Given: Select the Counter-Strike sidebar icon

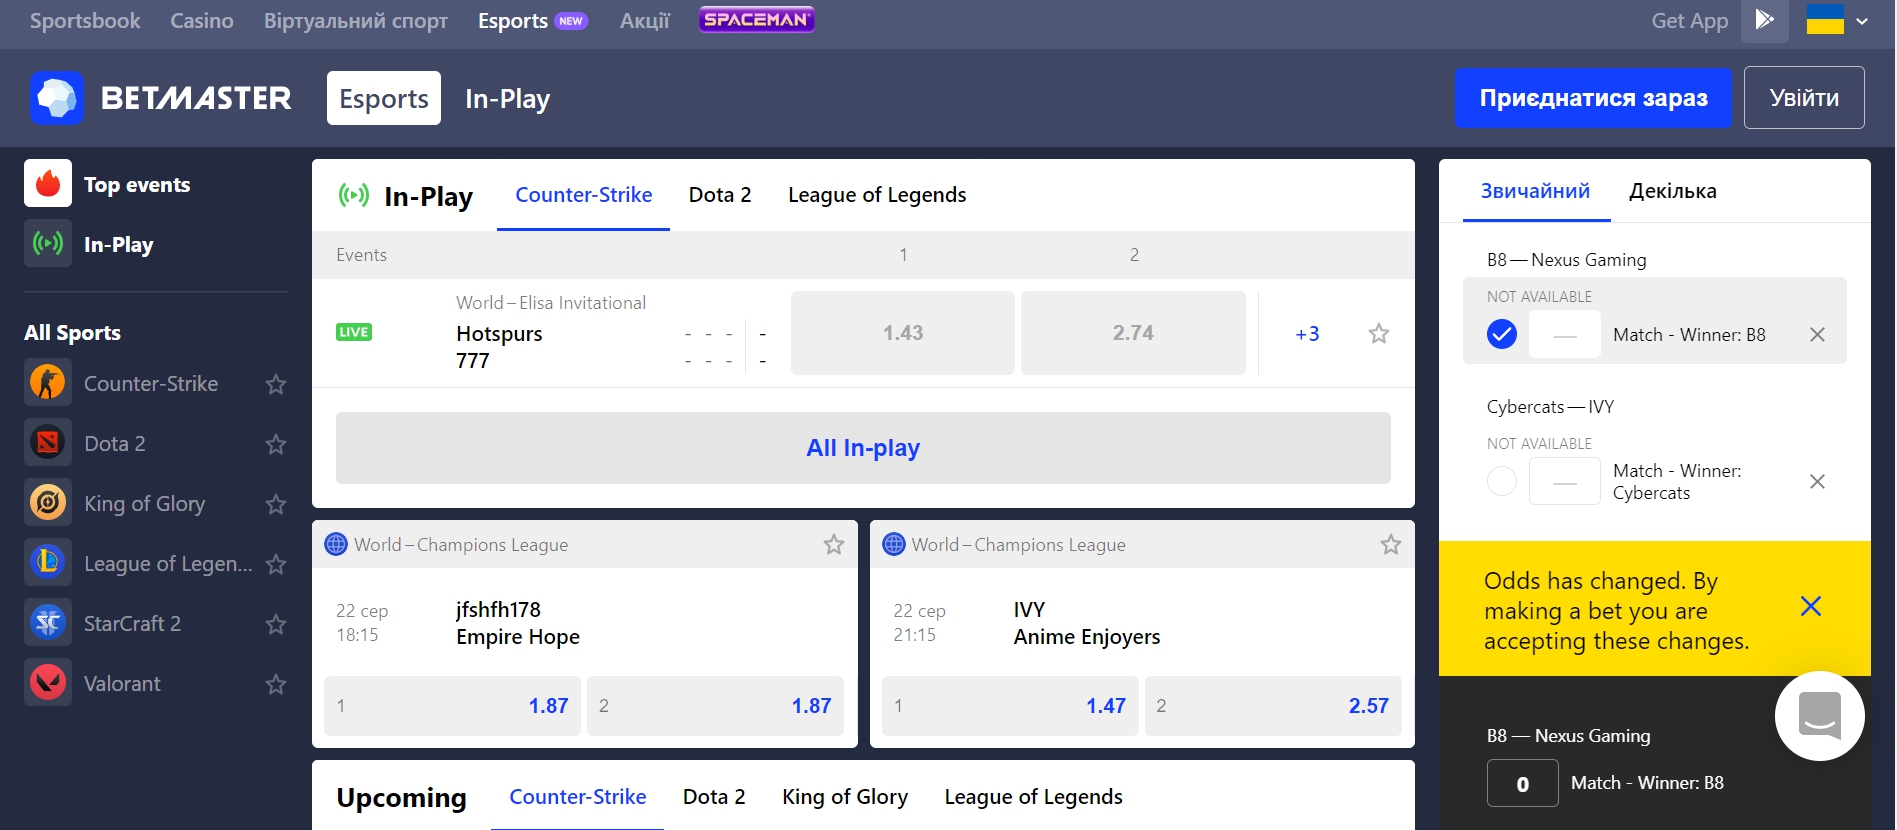Looking at the screenshot, I should 48,383.
